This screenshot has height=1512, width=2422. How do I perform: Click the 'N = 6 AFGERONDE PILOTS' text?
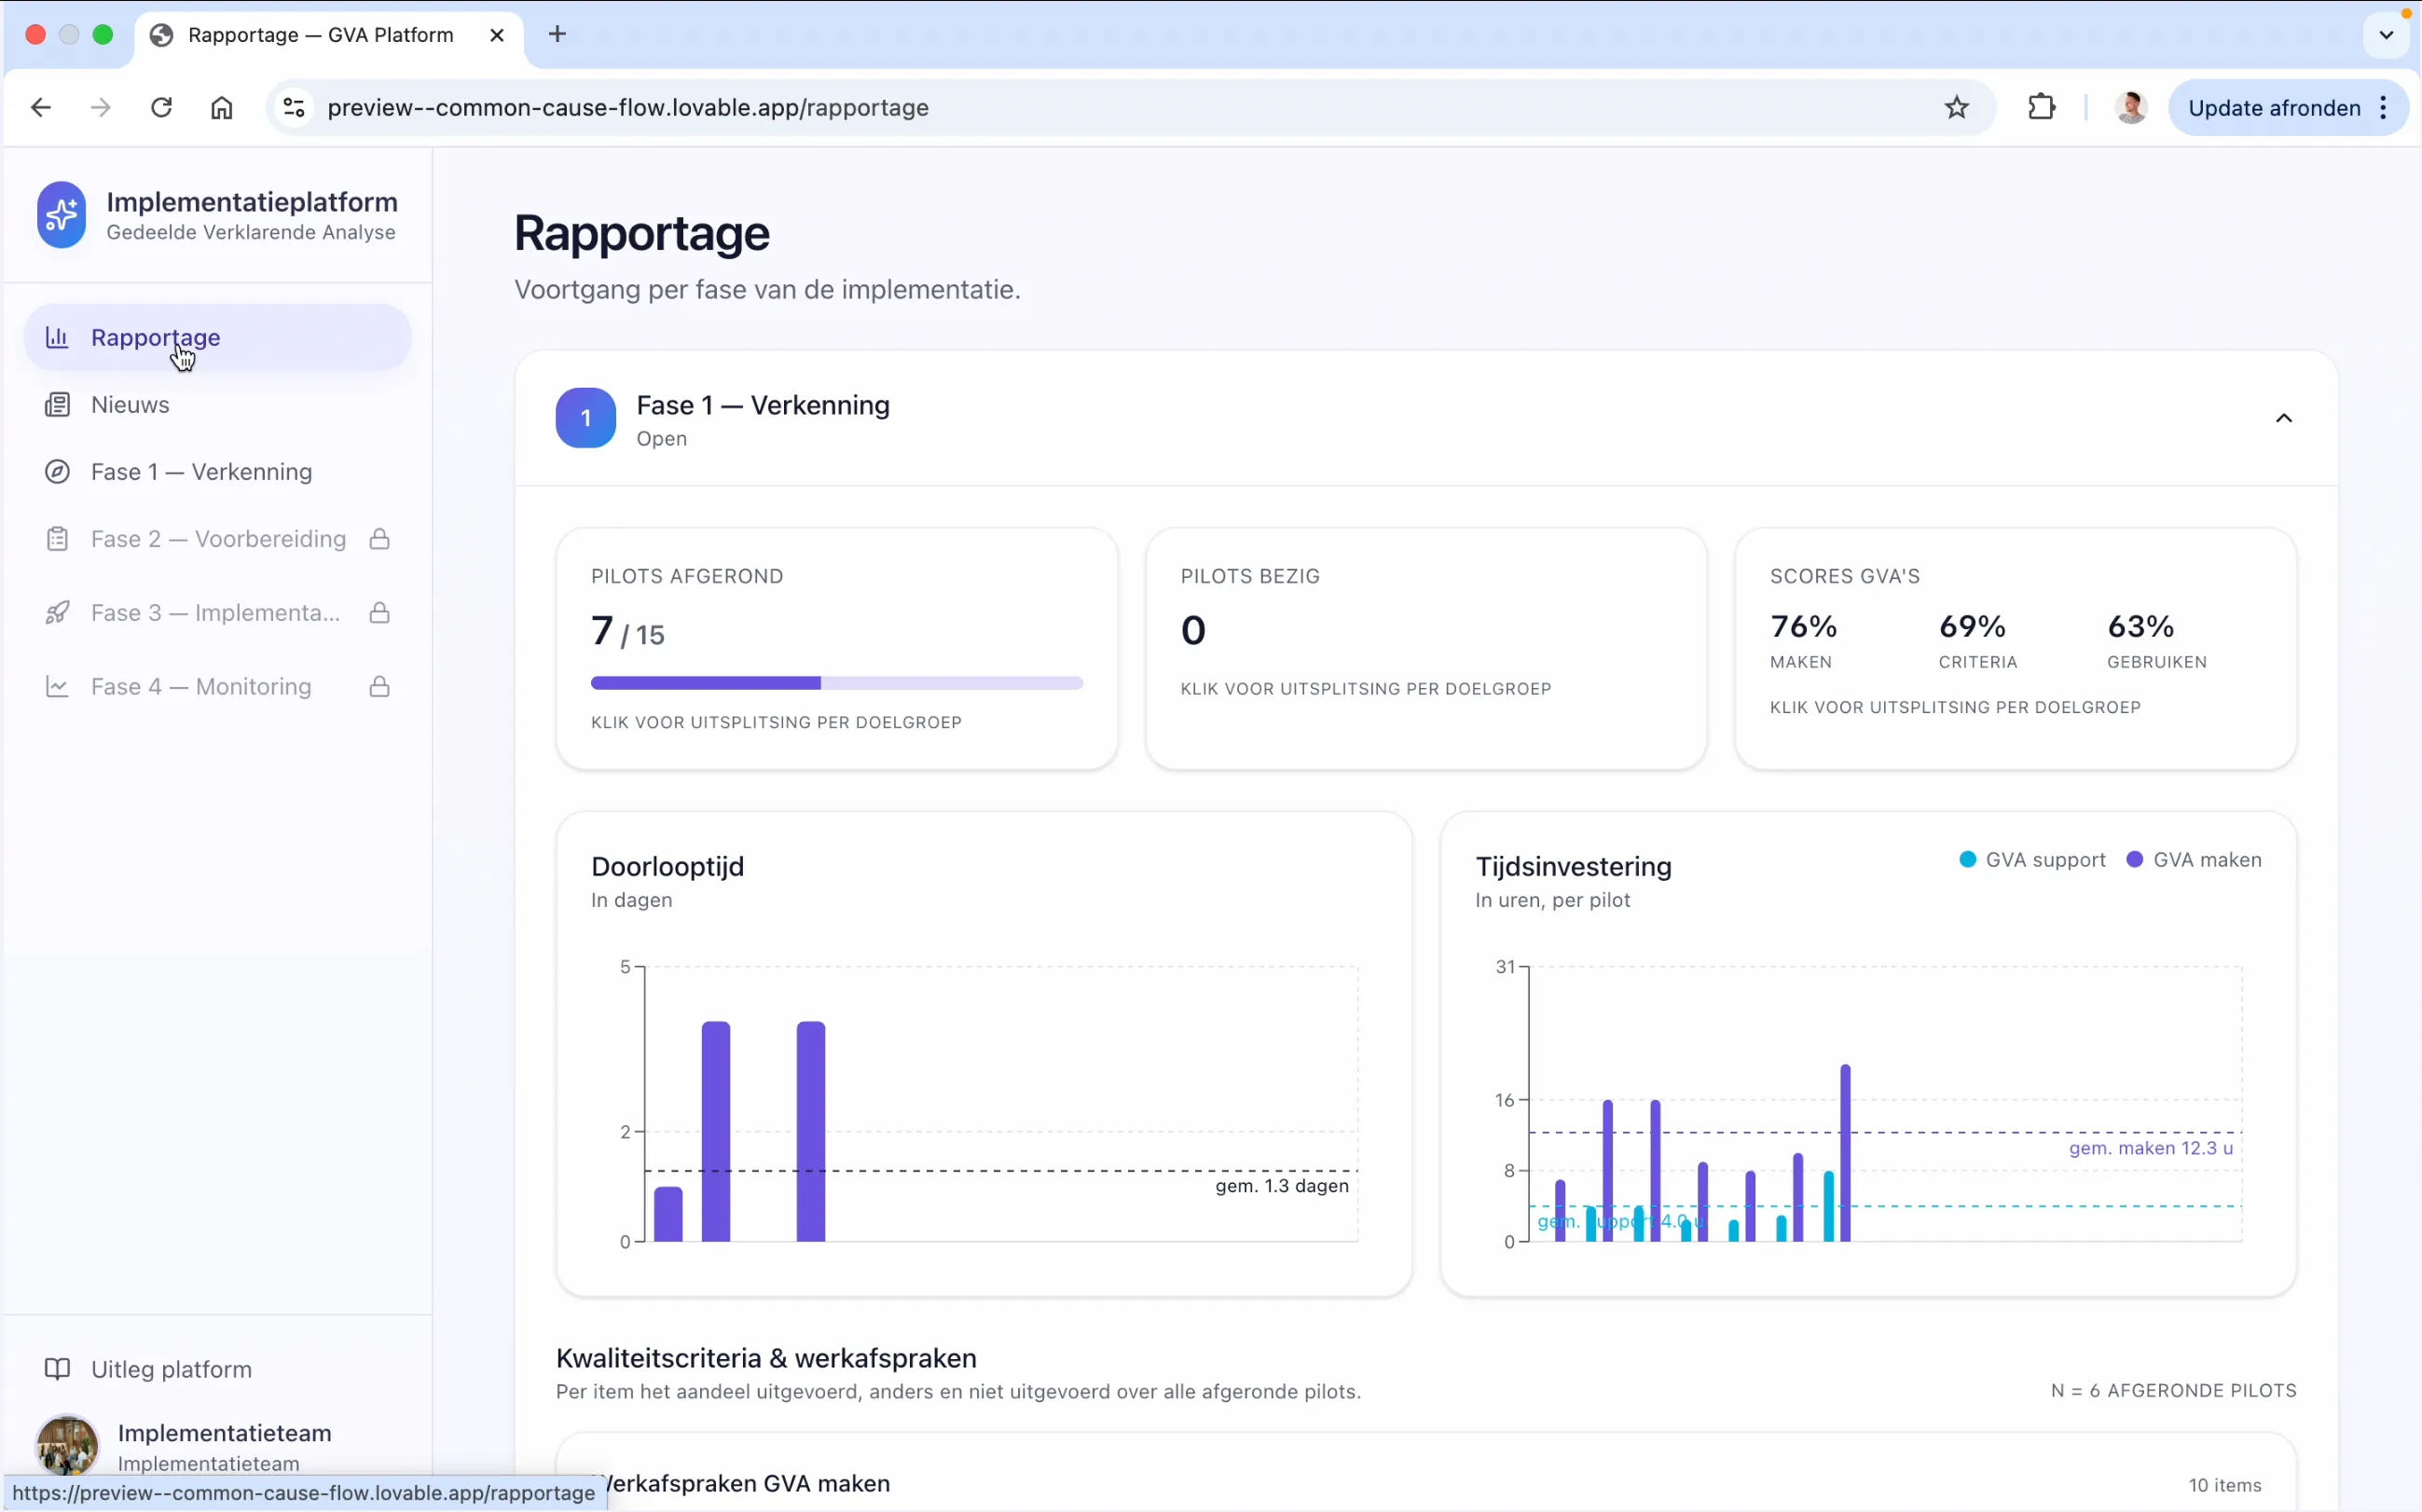tap(2173, 1391)
